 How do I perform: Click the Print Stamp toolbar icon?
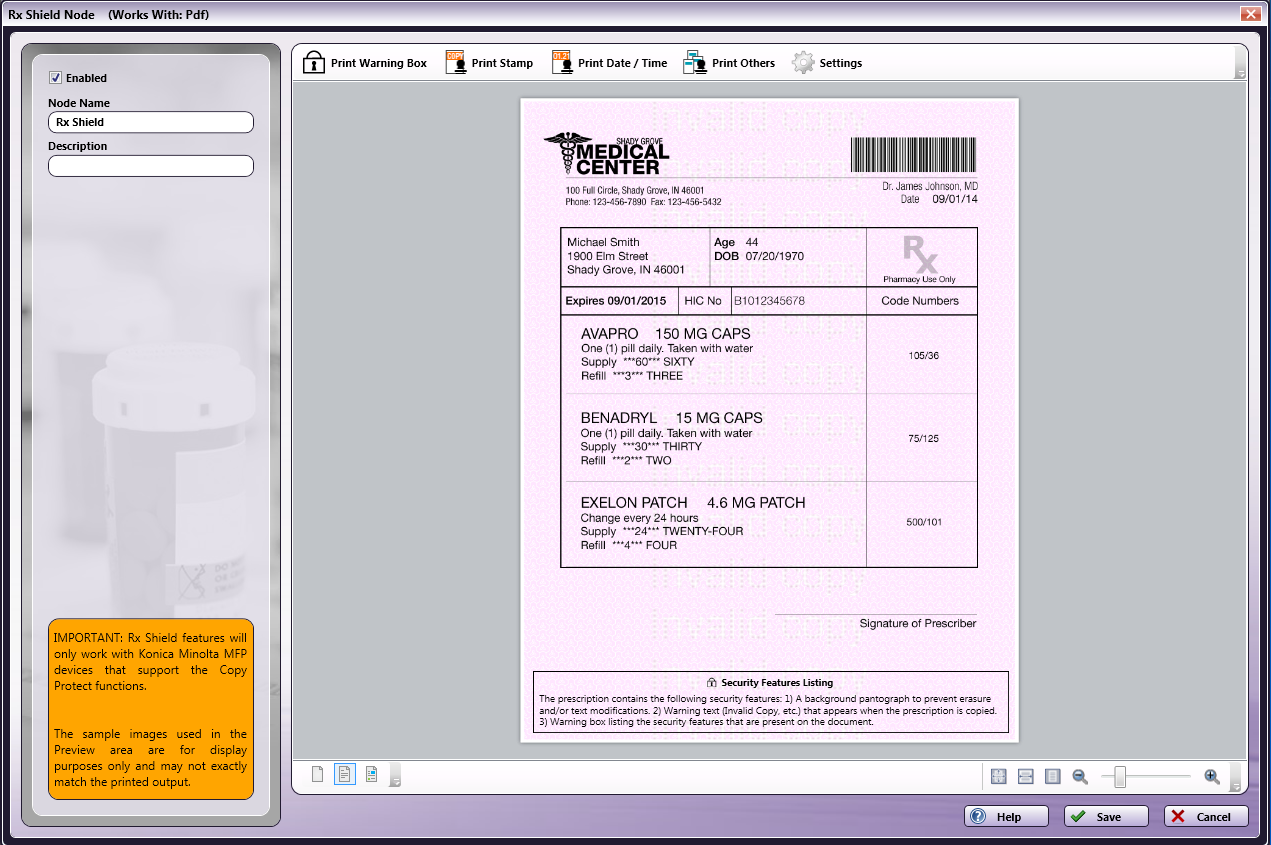pos(489,63)
